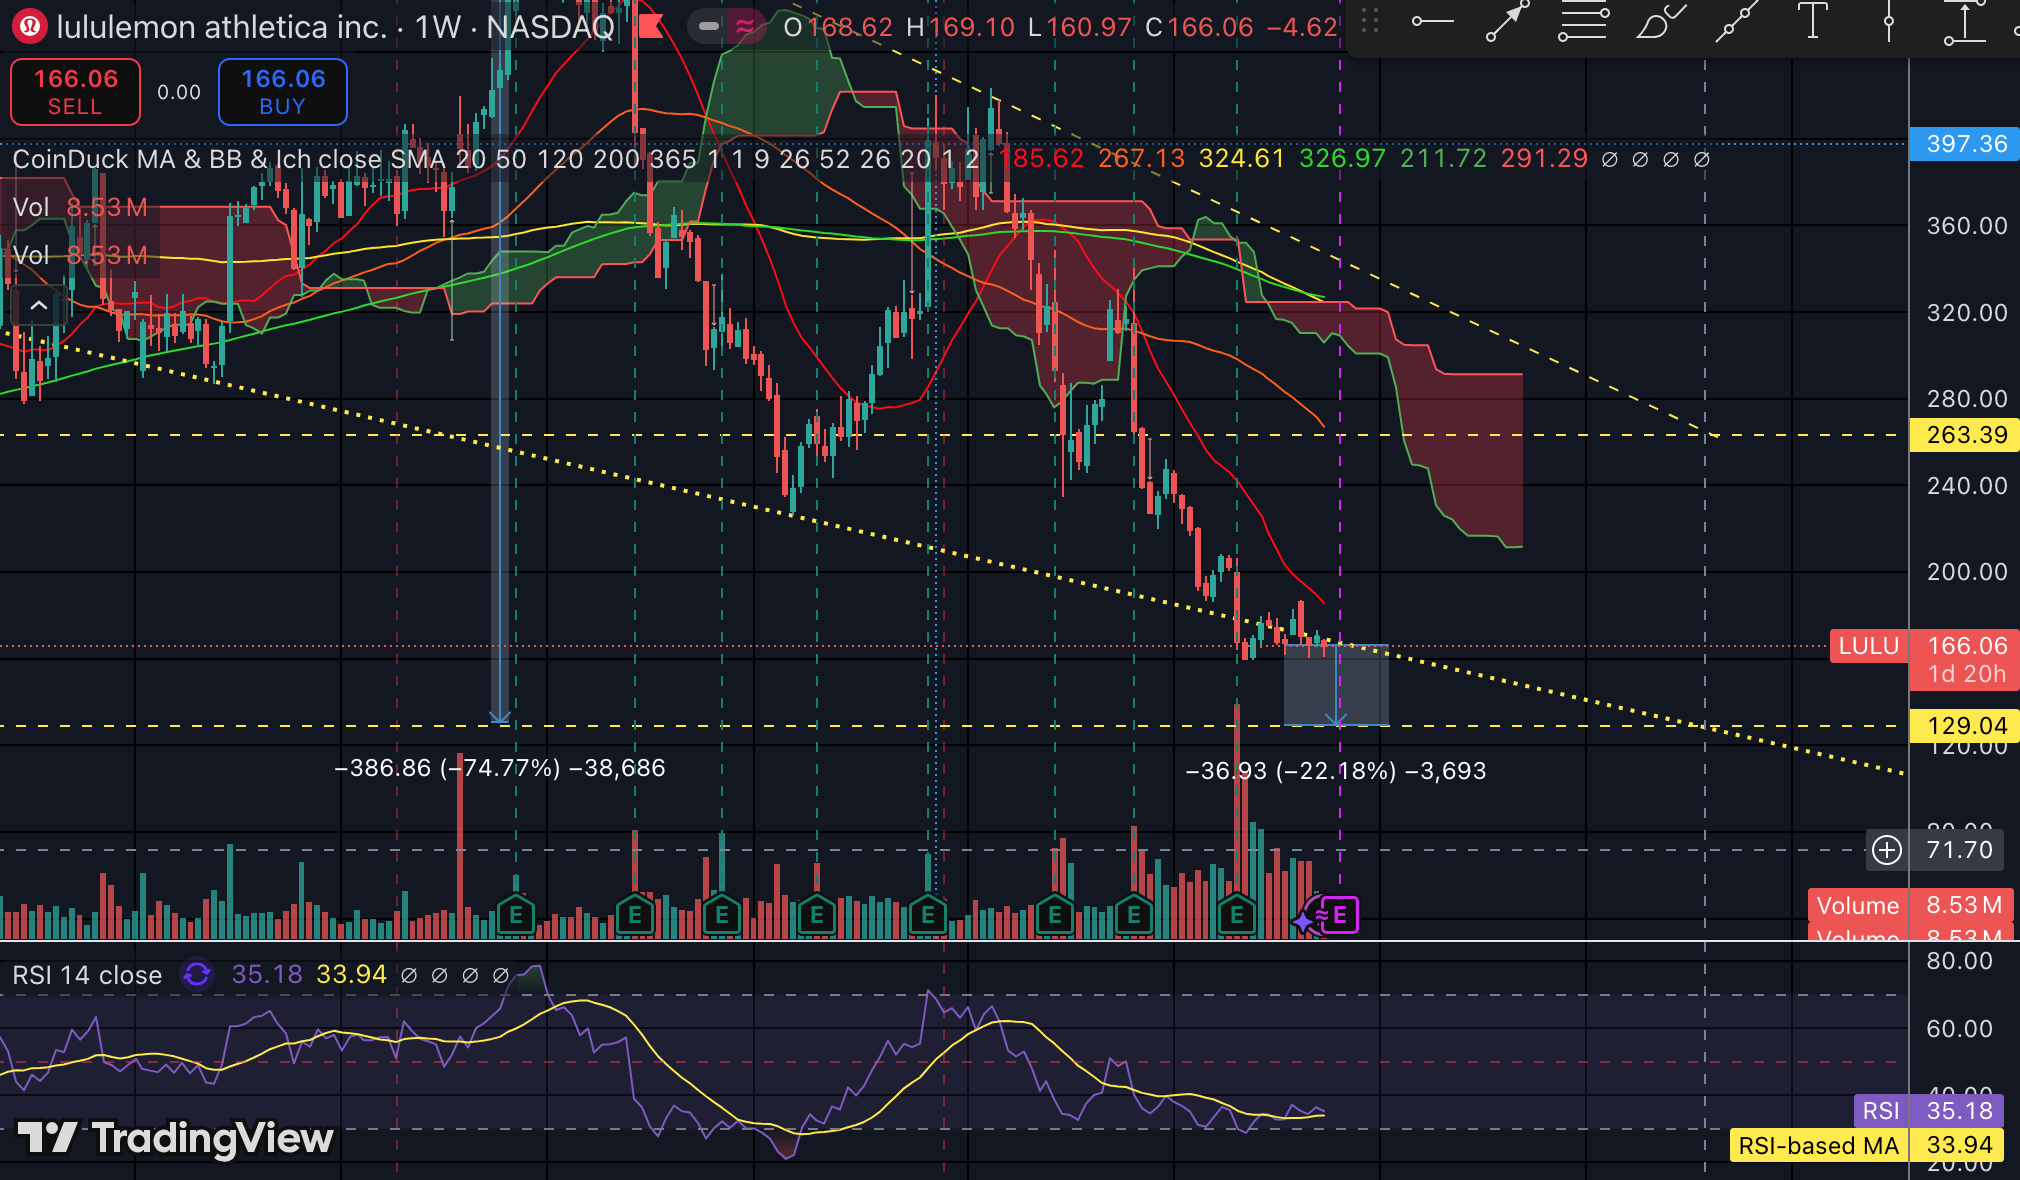
Task: Click the plus icon beside 71.70
Action: coord(1887,850)
